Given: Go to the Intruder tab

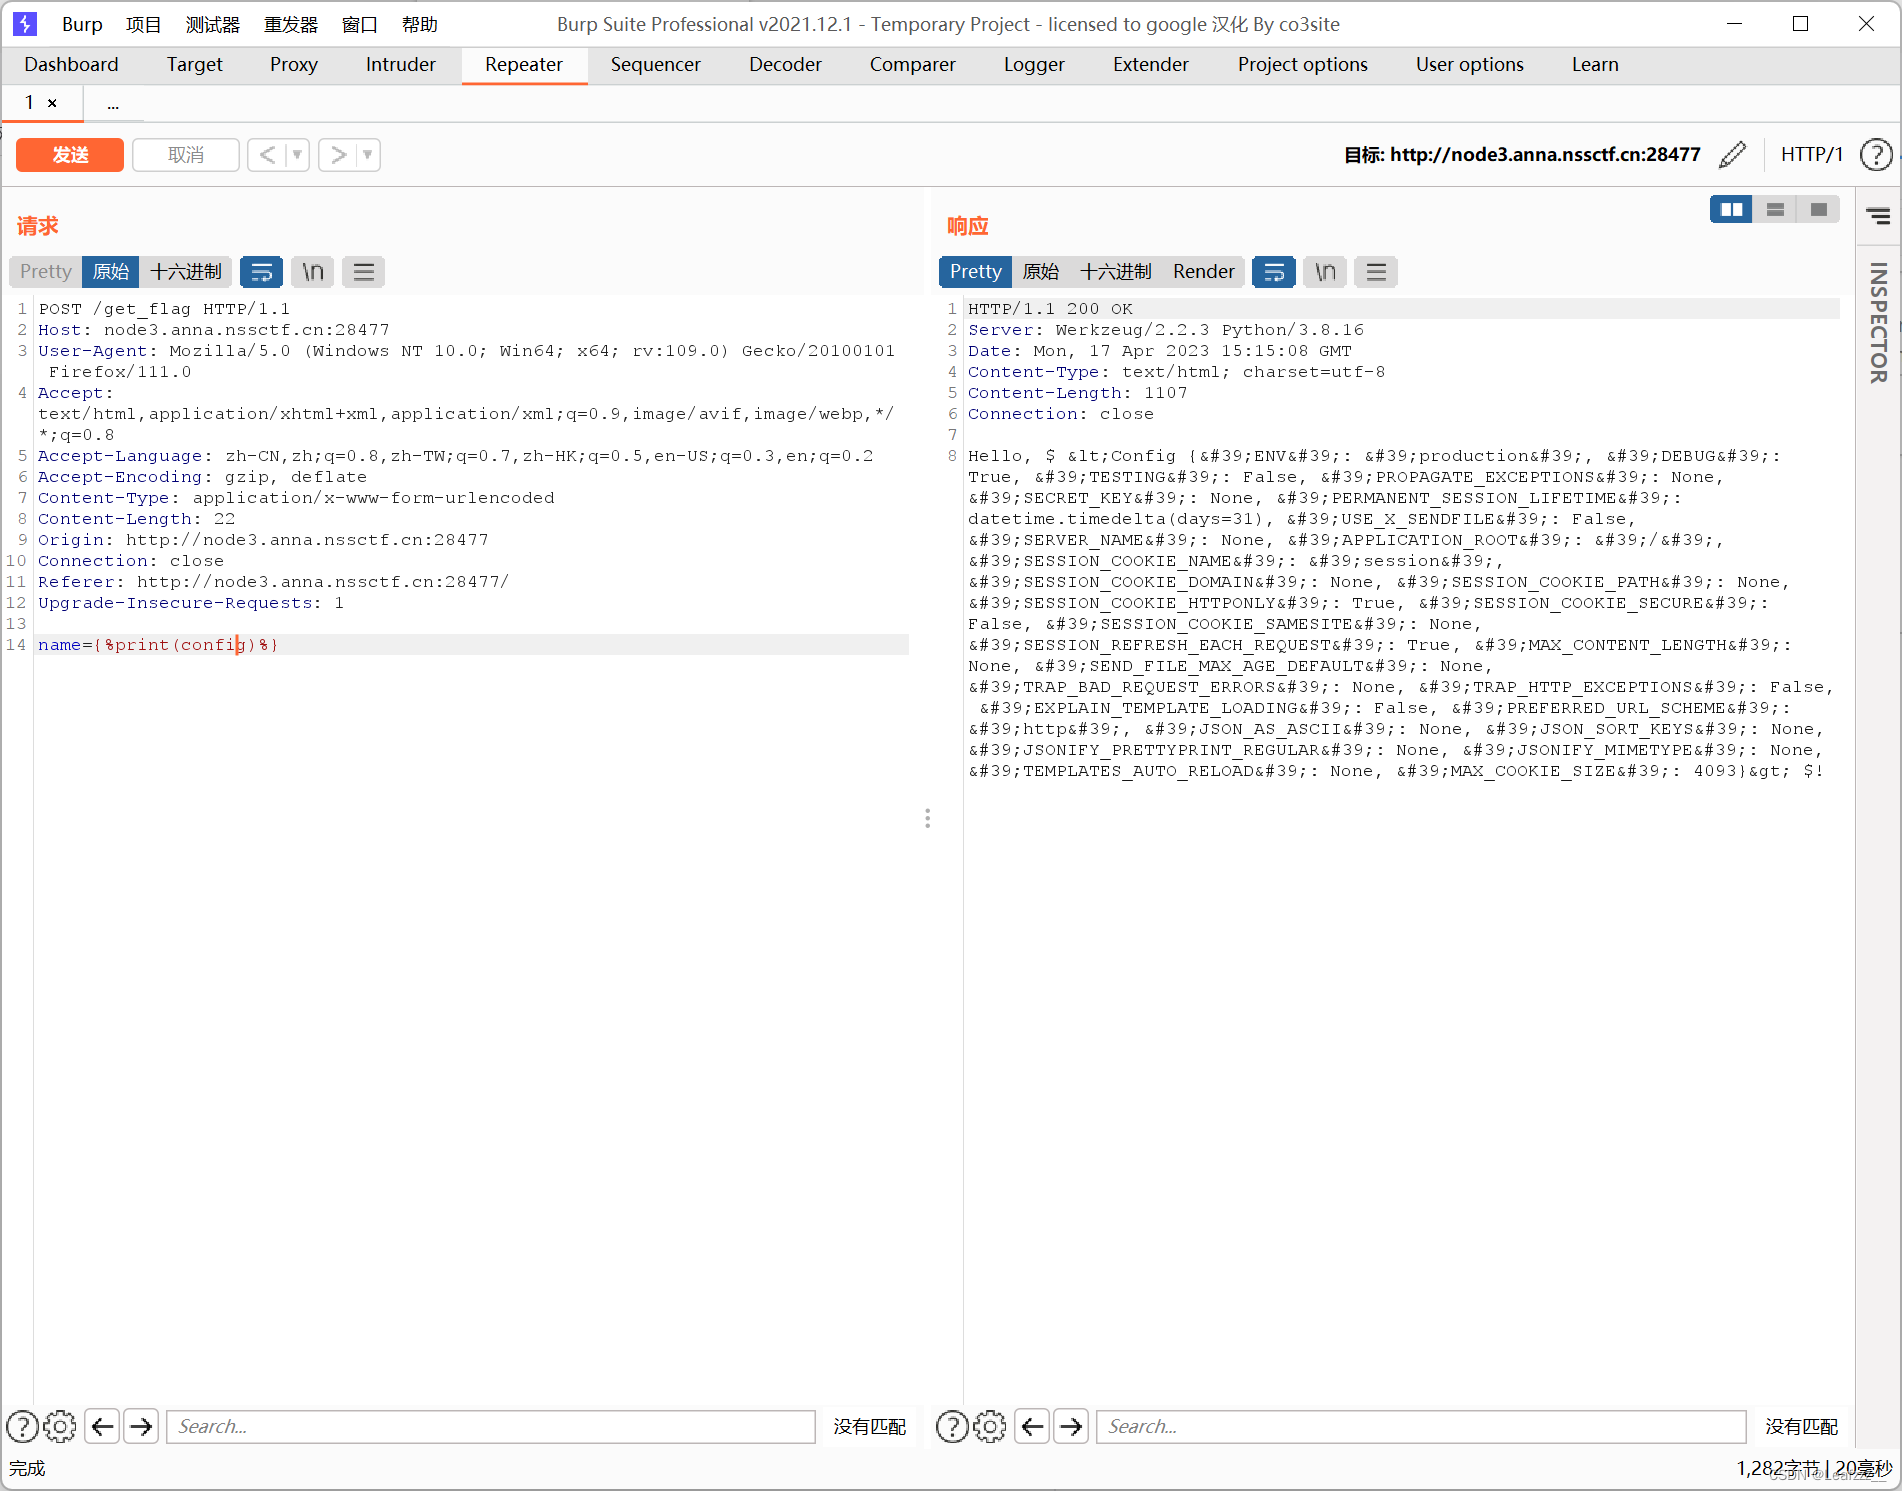Looking at the screenshot, I should pos(401,65).
